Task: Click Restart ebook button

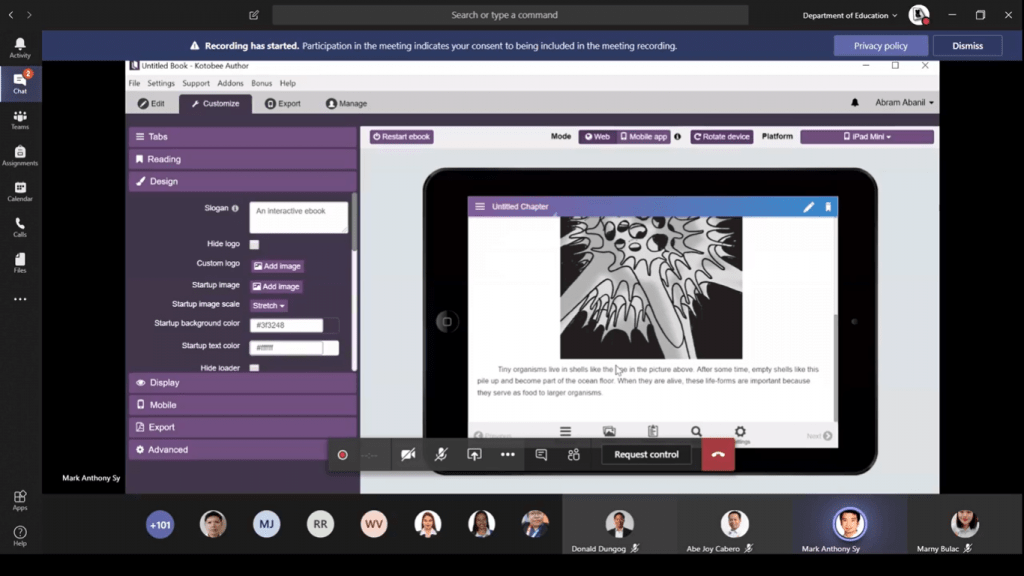Action: 402,136
